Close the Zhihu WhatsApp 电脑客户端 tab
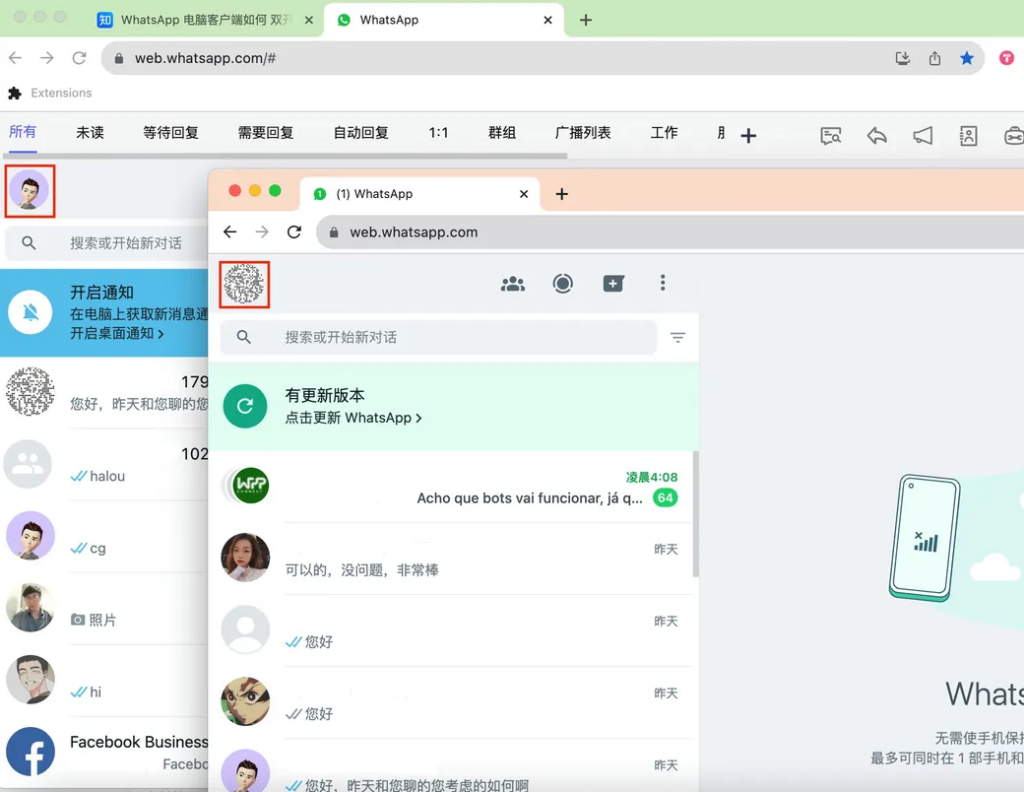 (x=309, y=20)
